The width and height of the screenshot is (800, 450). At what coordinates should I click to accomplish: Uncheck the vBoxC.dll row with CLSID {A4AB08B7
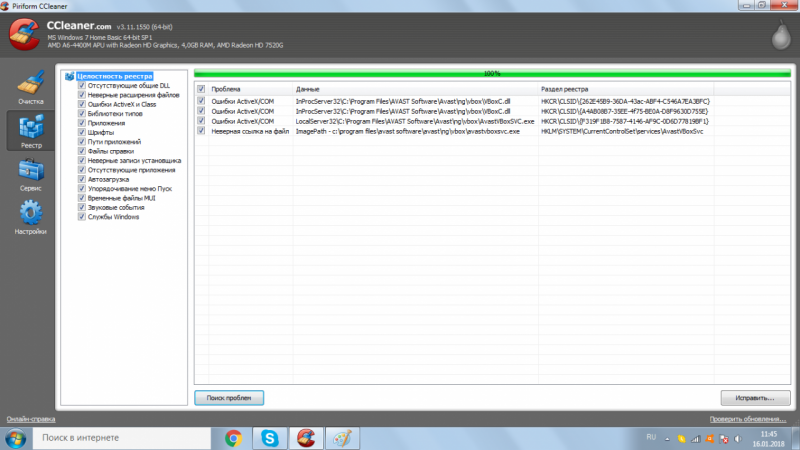click(x=201, y=111)
